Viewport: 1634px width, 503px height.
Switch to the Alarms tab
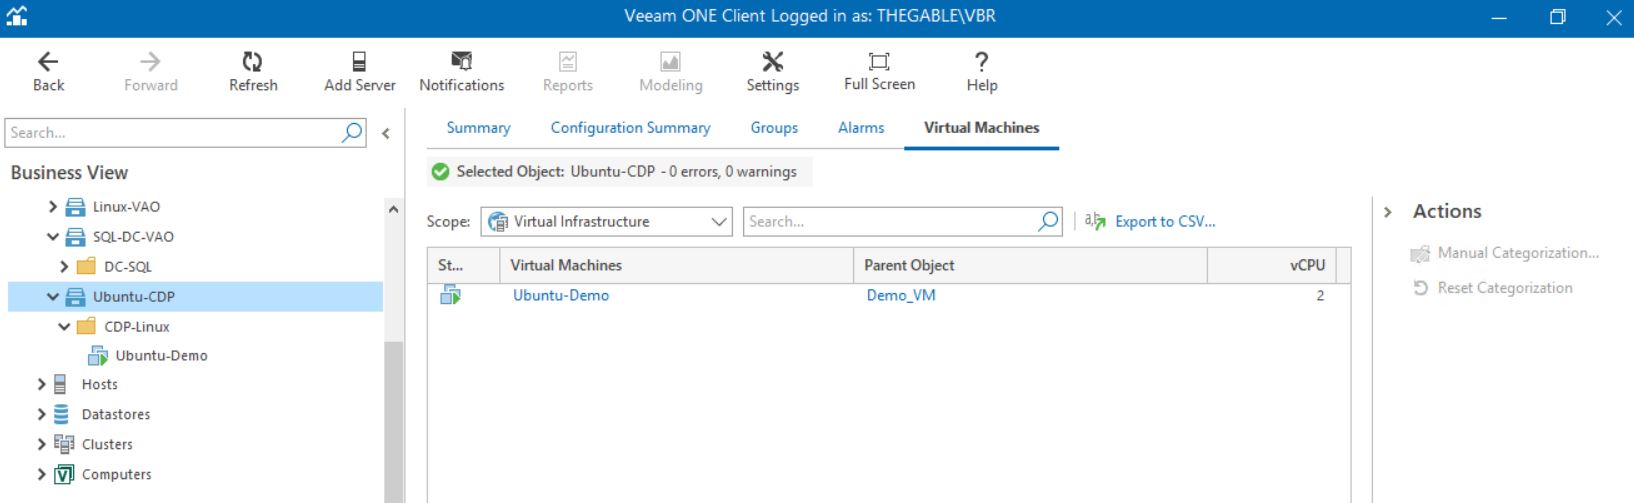pyautogui.click(x=861, y=128)
